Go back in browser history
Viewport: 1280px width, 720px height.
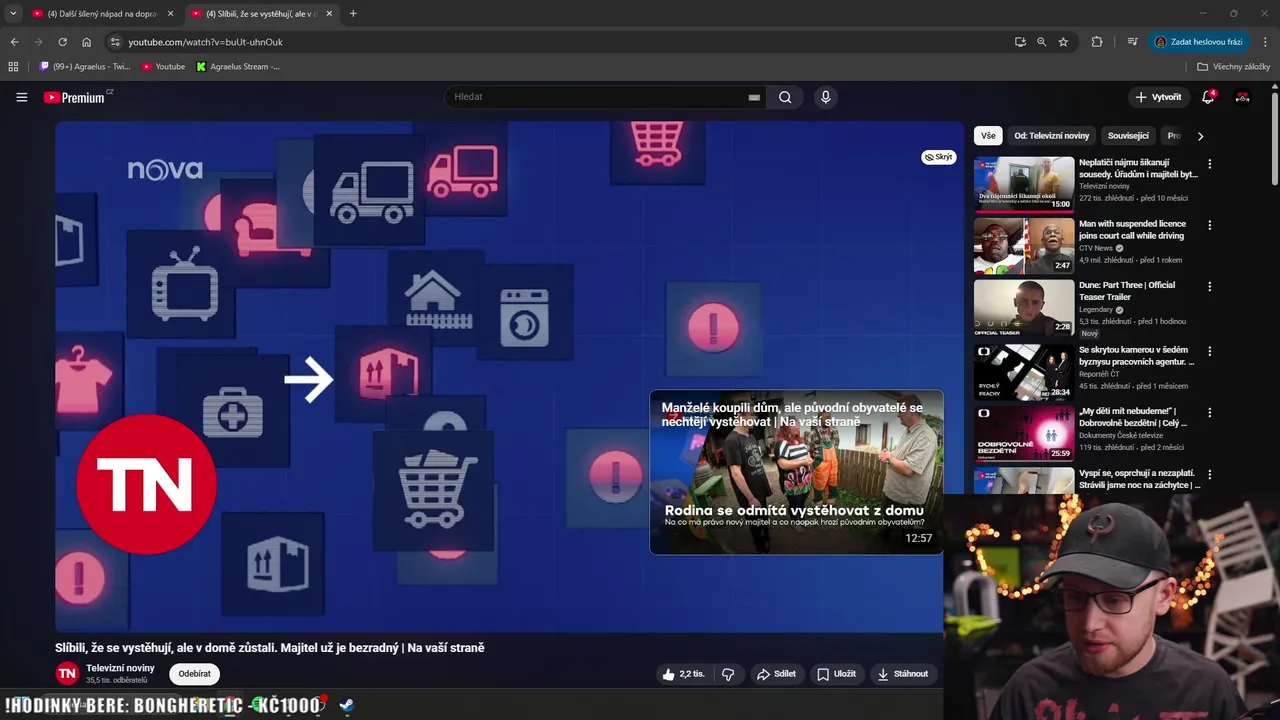[14, 42]
